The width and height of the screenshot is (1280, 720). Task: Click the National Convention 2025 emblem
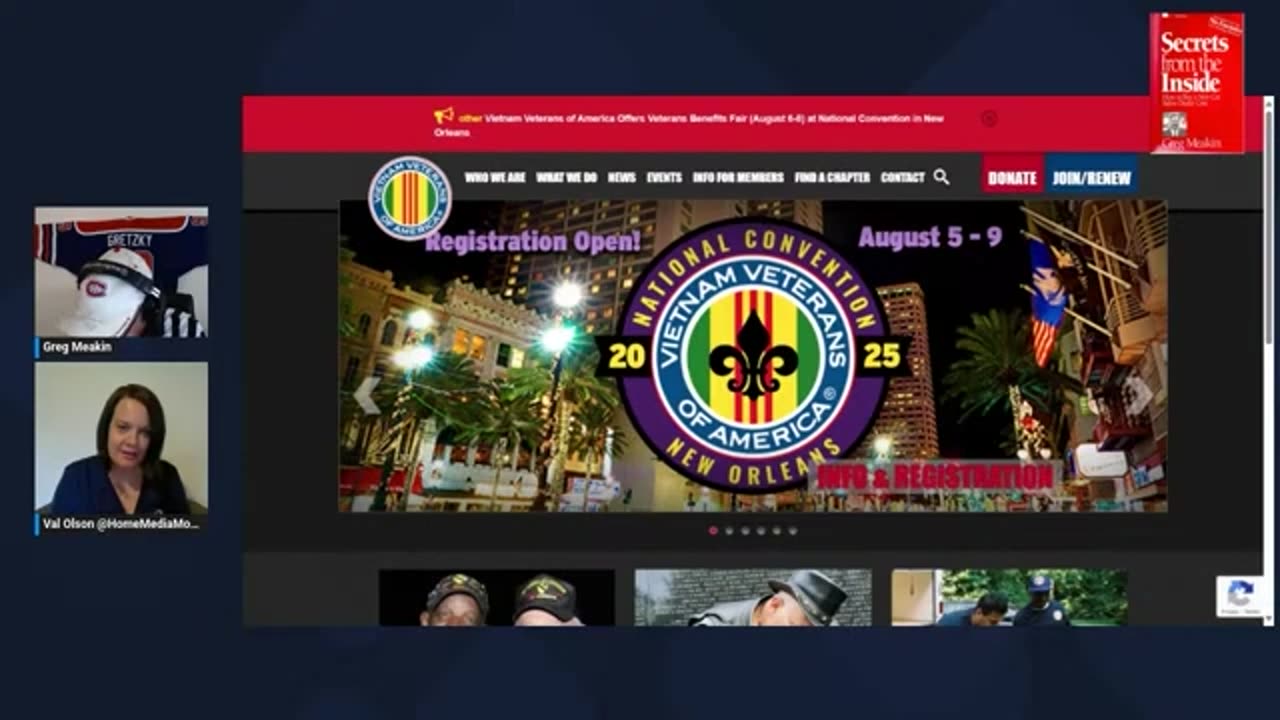(x=752, y=355)
